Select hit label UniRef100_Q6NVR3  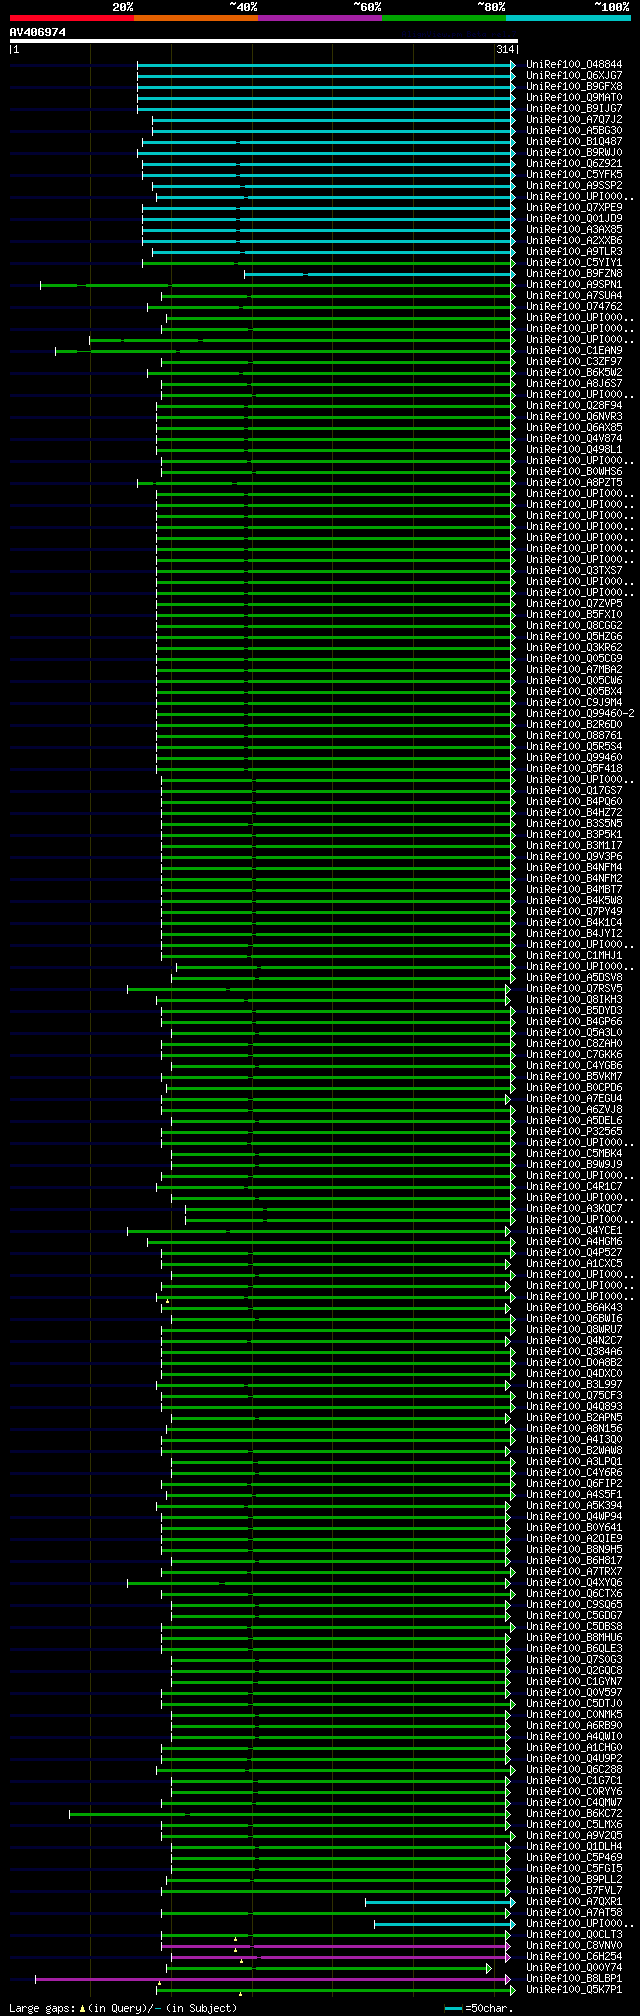pyautogui.click(x=574, y=416)
